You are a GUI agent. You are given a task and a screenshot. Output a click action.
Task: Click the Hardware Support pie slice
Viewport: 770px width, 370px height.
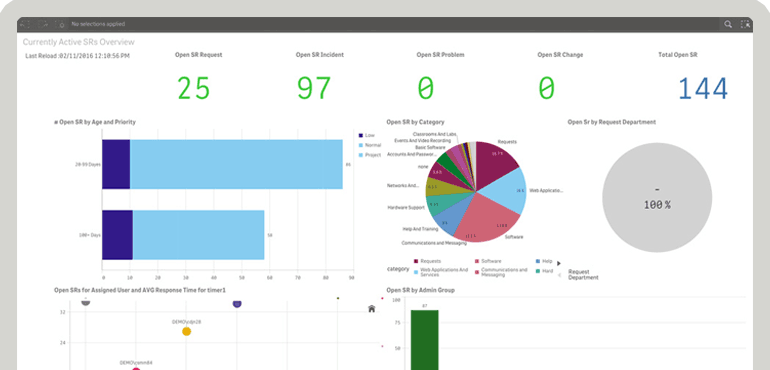point(444,202)
